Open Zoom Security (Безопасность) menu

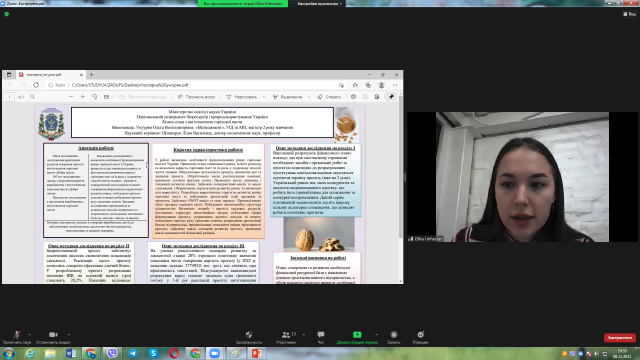coord(249,337)
